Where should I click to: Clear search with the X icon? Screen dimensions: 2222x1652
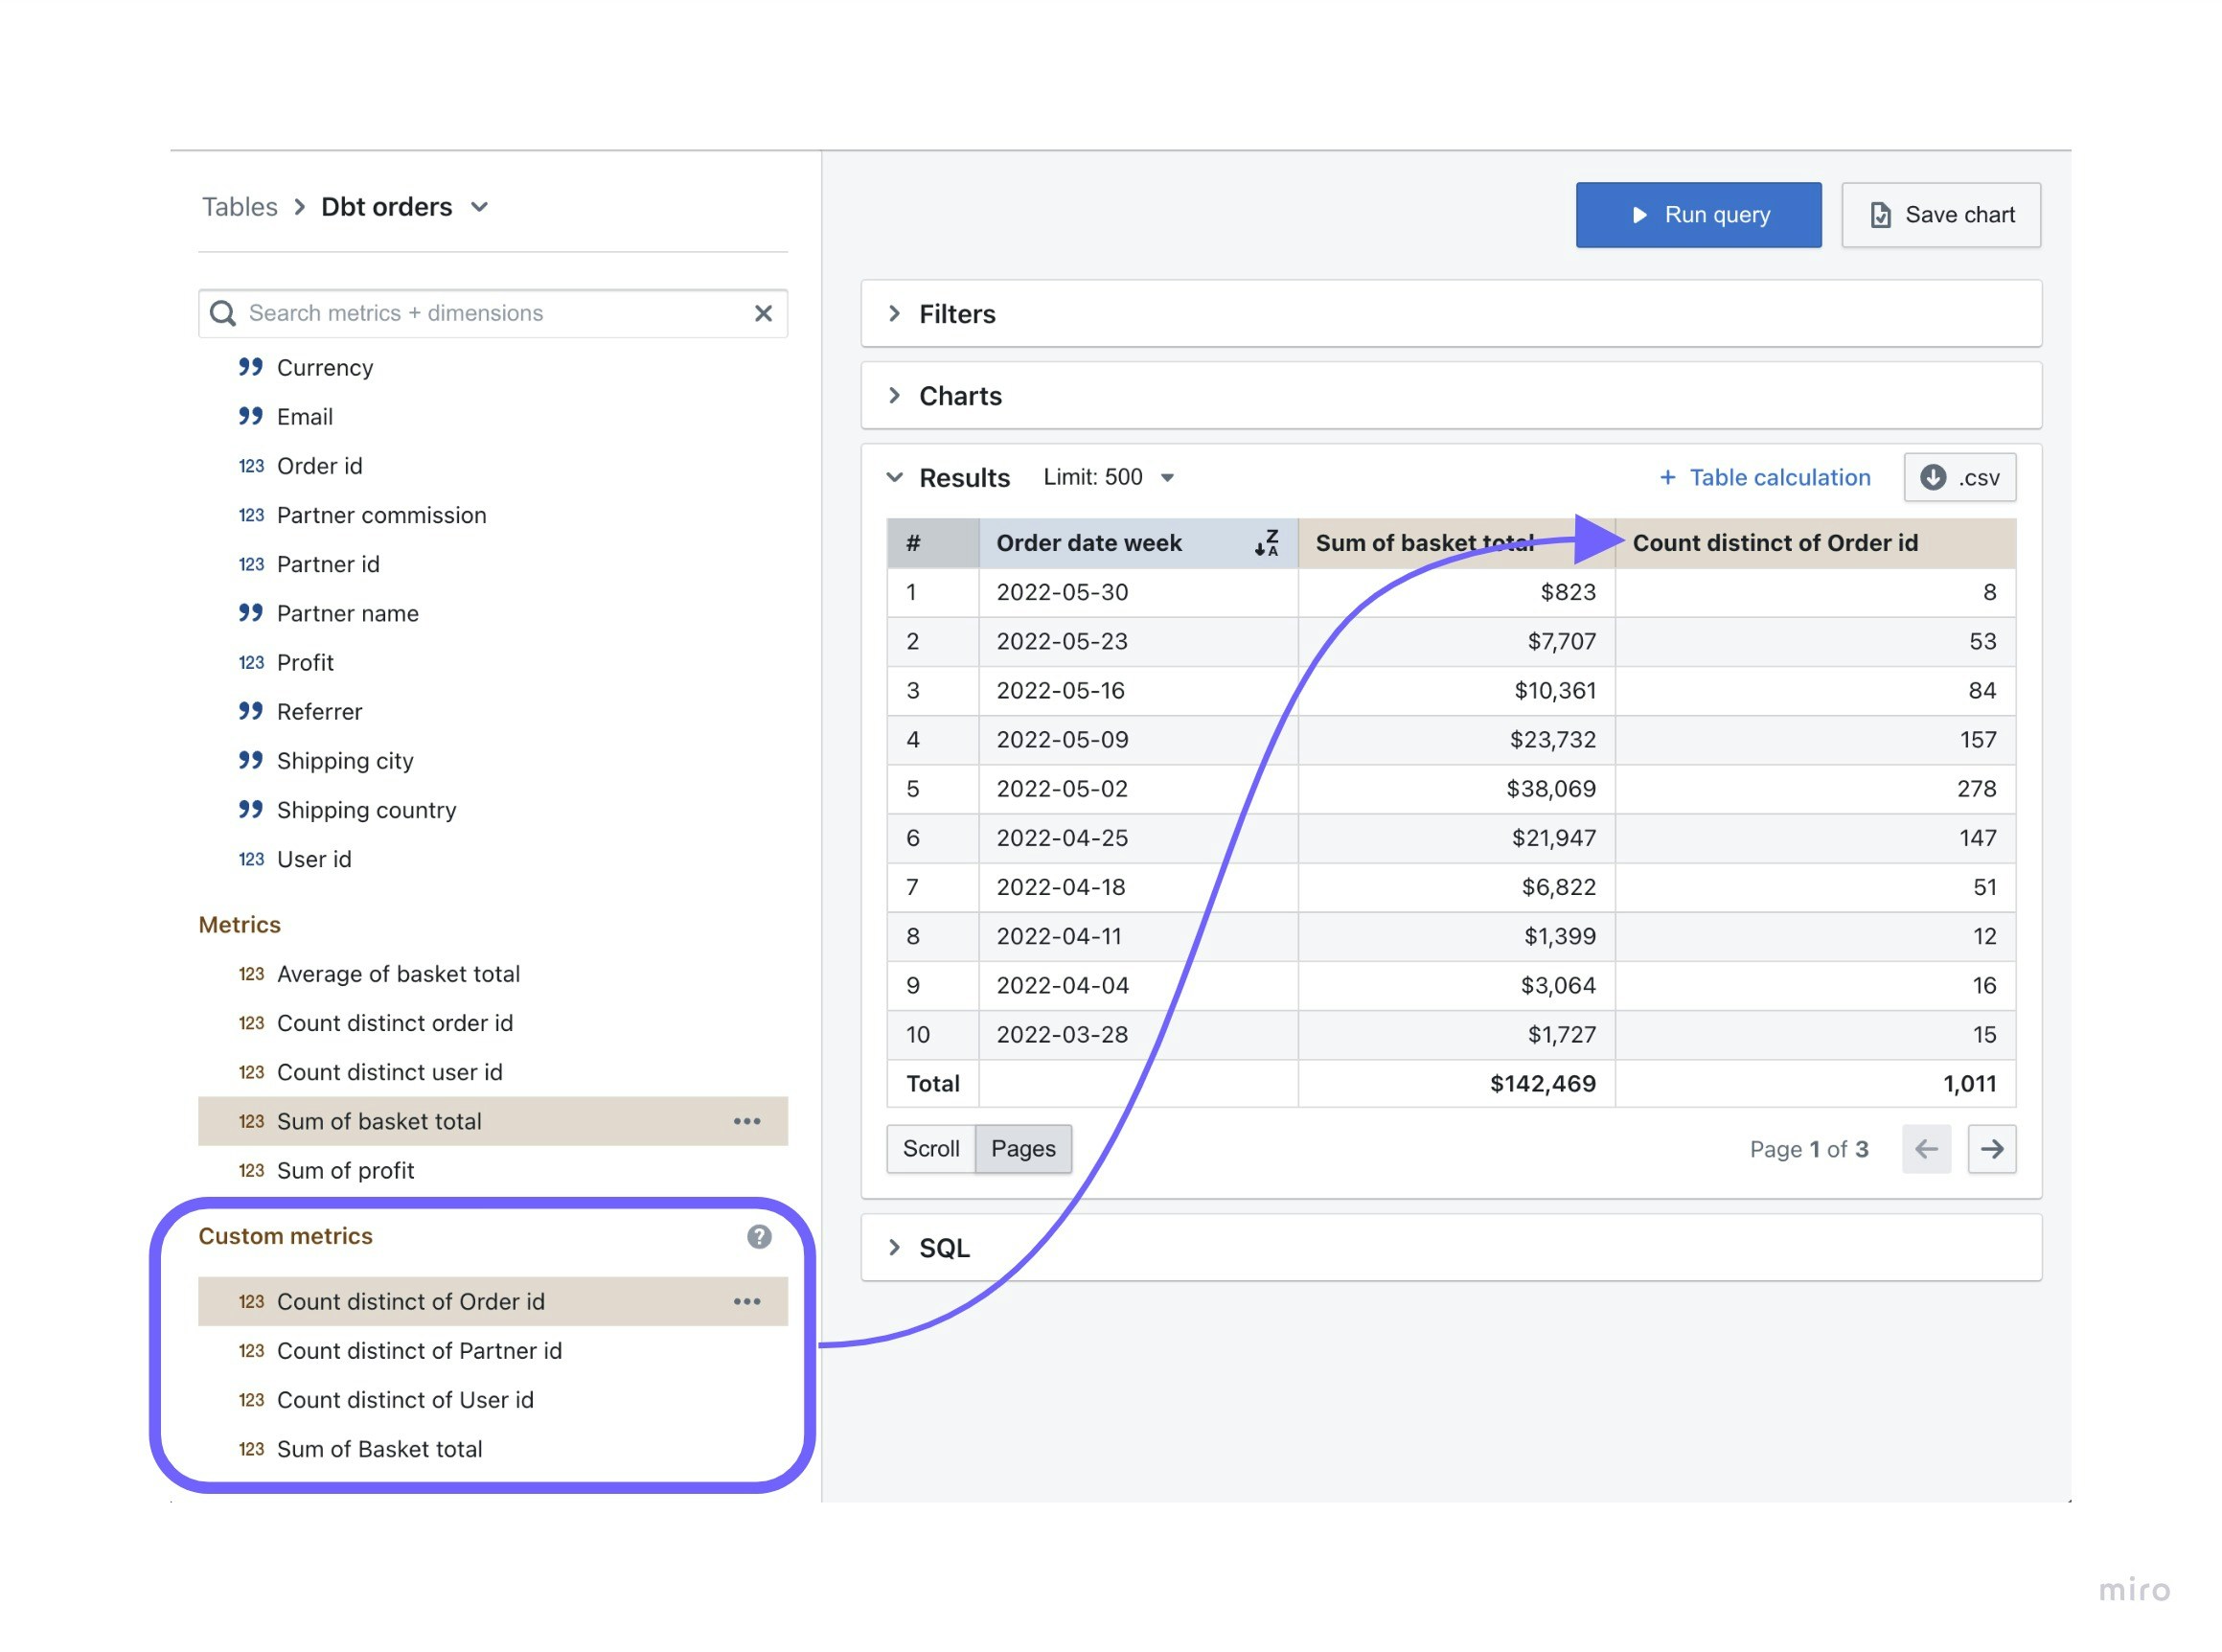(763, 313)
